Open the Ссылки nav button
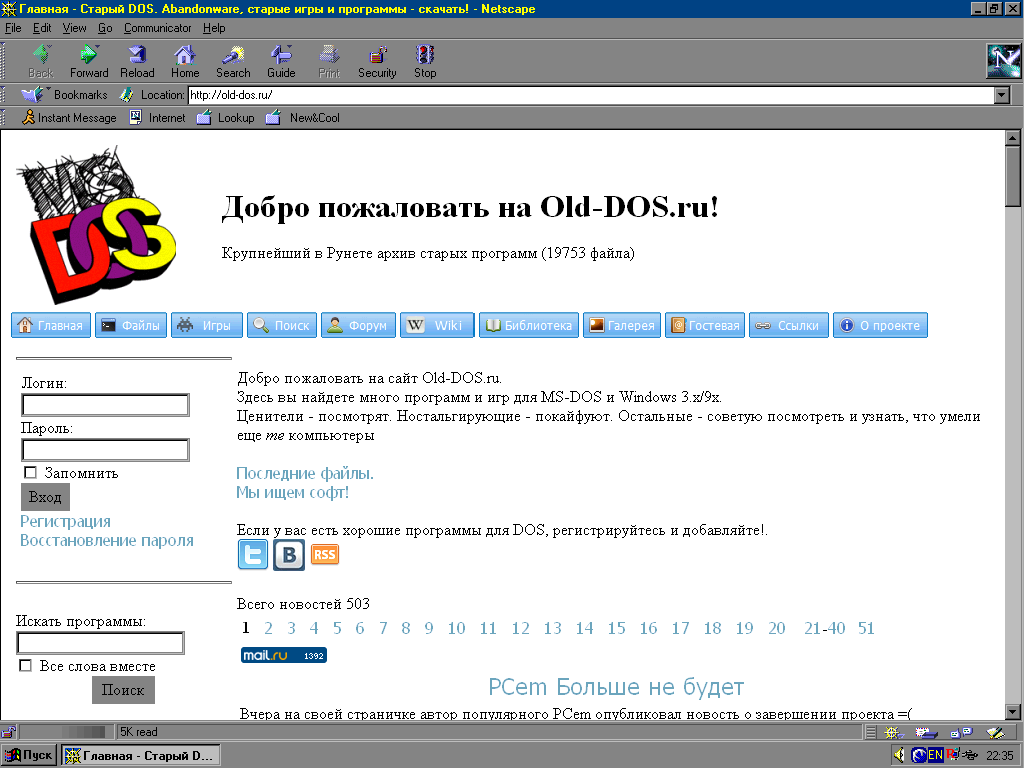 [x=789, y=325]
